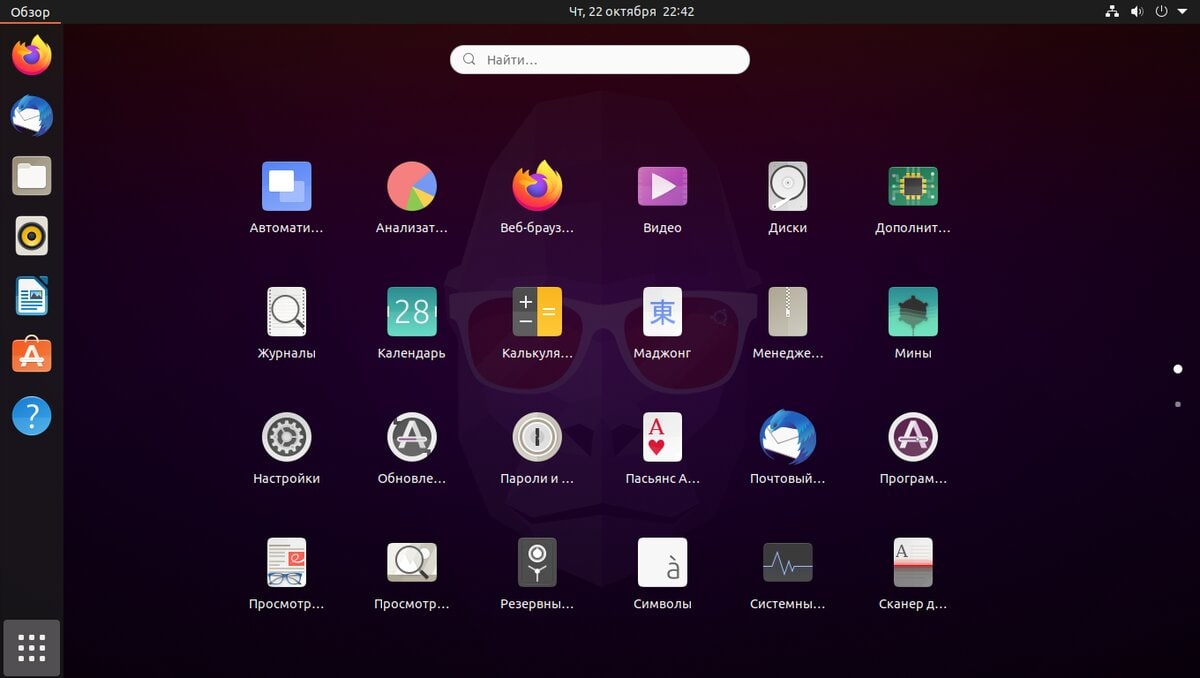Open the Символы characters app
This screenshot has height=678, width=1200.
coord(662,562)
